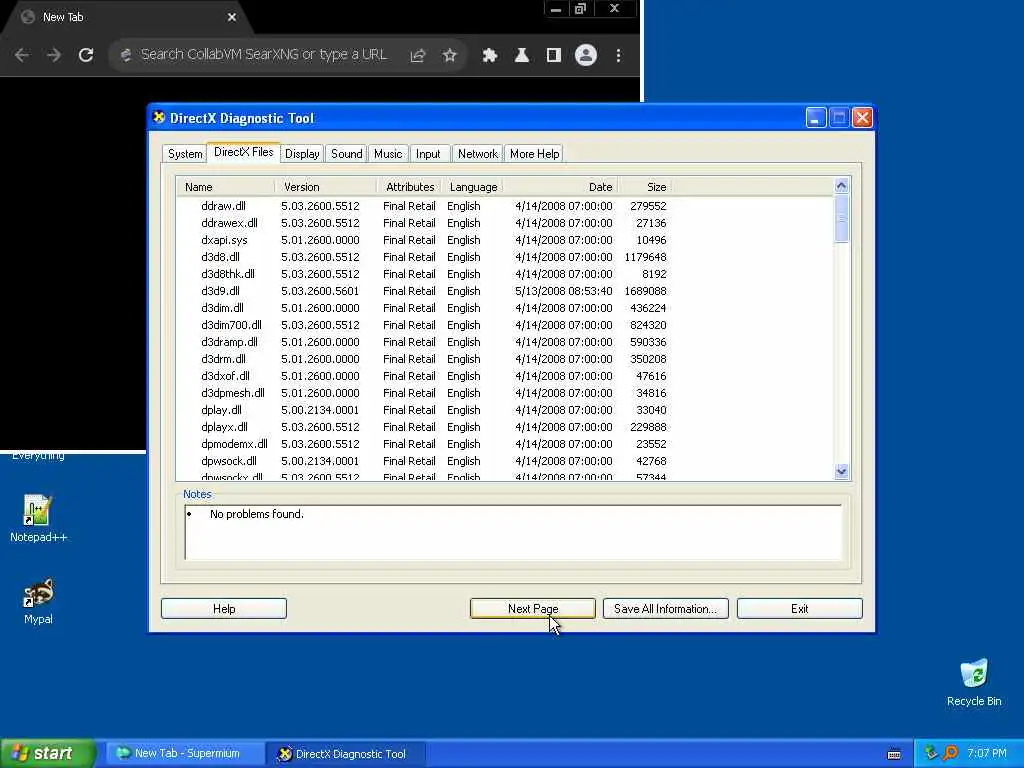Click the DirectX title bar icon
The image size is (1024, 768).
159,118
